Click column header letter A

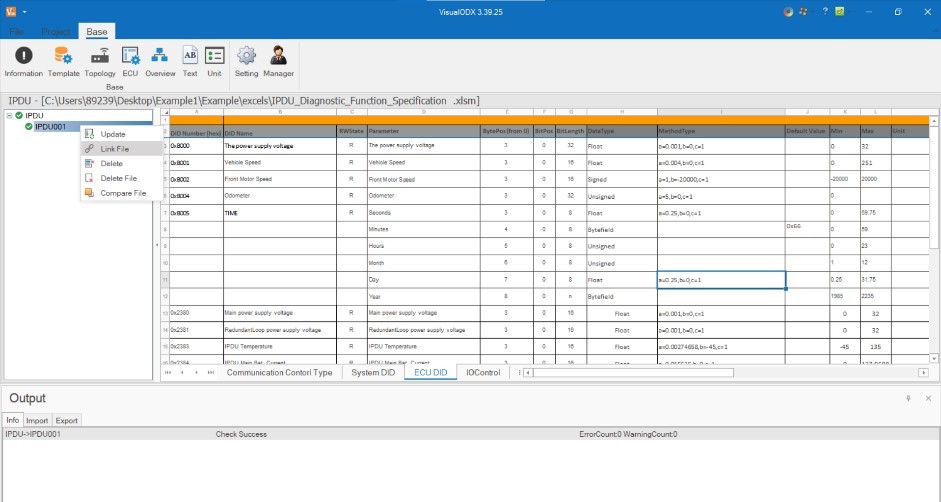pyautogui.click(x=196, y=112)
